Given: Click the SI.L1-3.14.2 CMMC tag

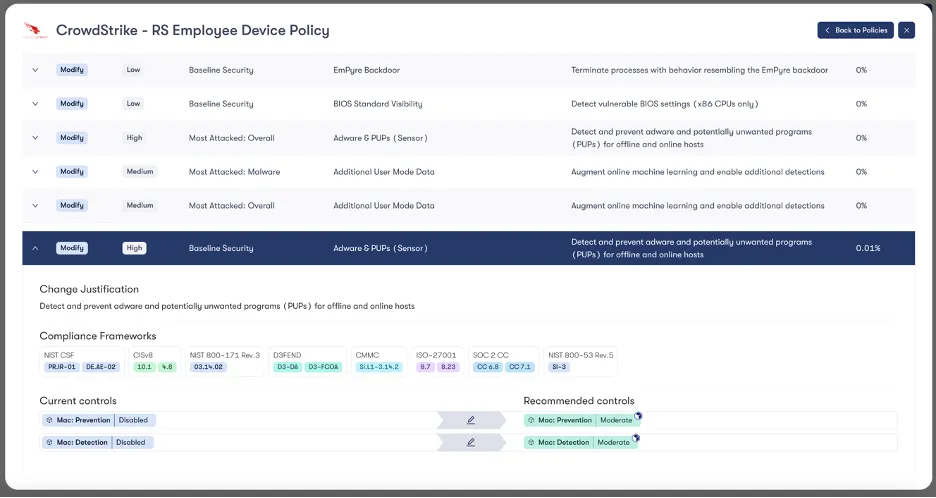Looking at the screenshot, I should pyautogui.click(x=379, y=367).
